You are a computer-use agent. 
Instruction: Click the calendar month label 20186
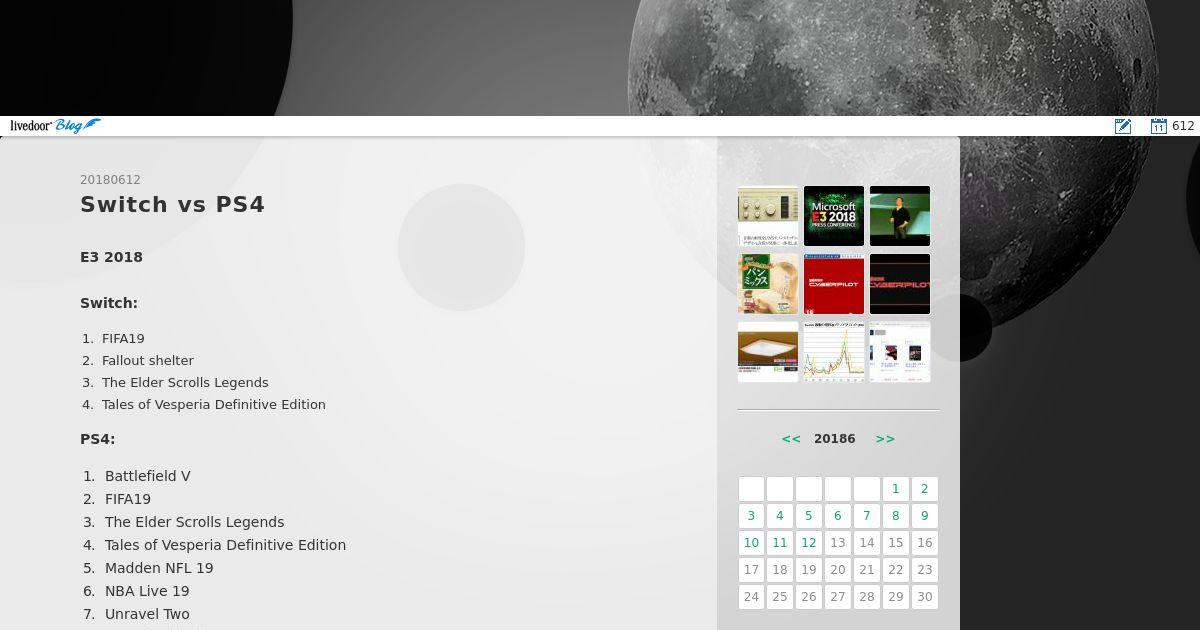point(834,439)
